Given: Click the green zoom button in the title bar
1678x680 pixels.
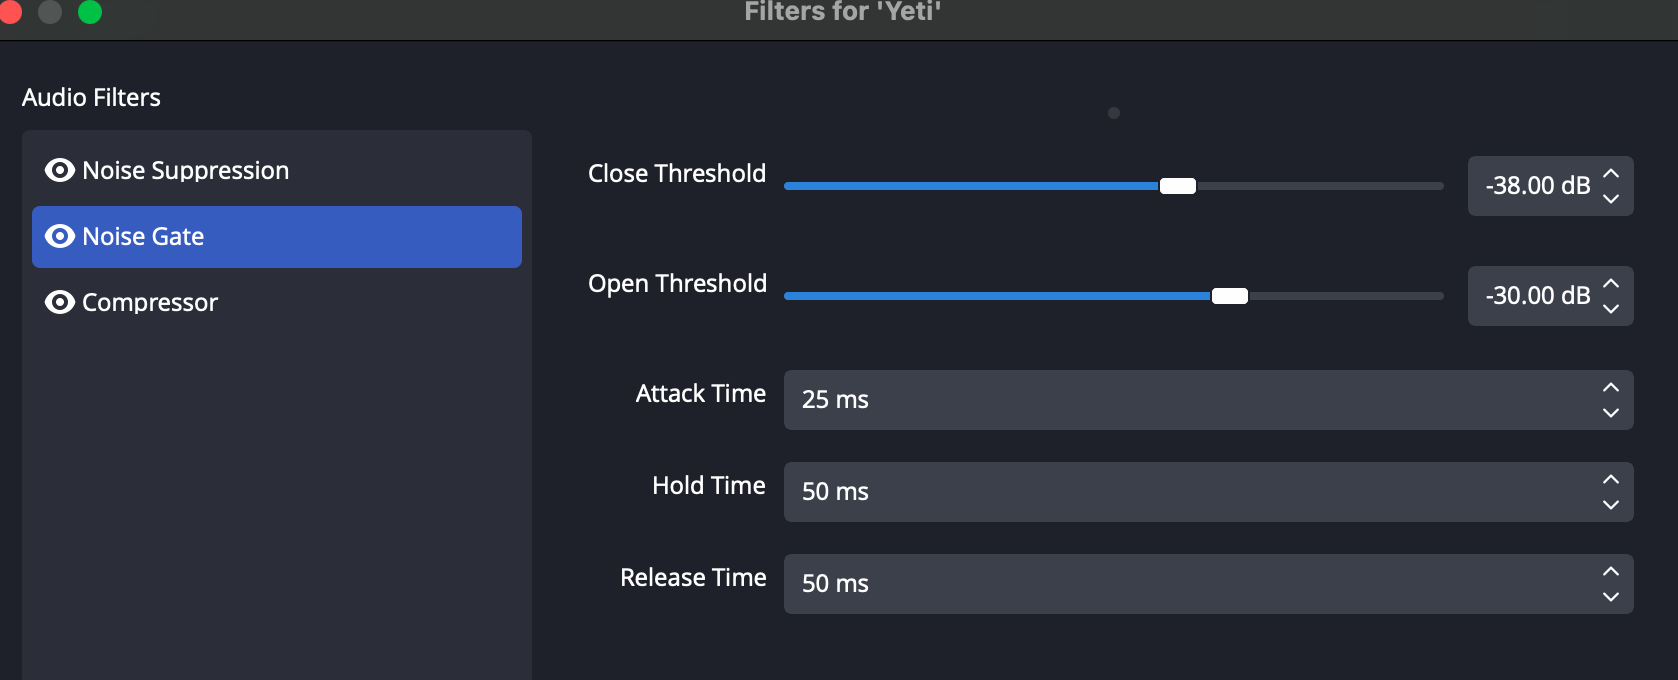Looking at the screenshot, I should tap(88, 13).
